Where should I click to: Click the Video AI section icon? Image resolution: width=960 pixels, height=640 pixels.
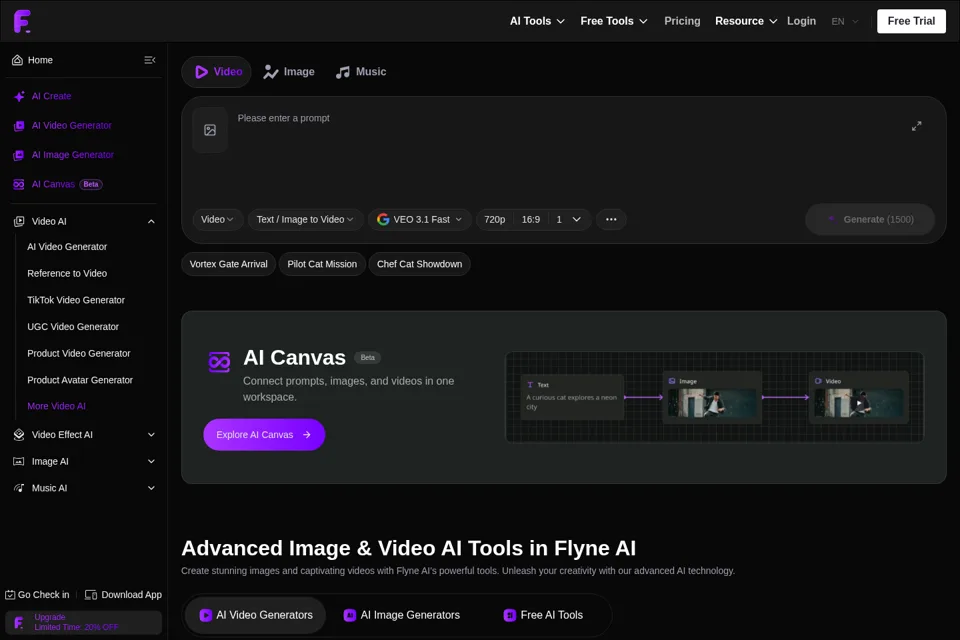pyautogui.click(x=19, y=221)
